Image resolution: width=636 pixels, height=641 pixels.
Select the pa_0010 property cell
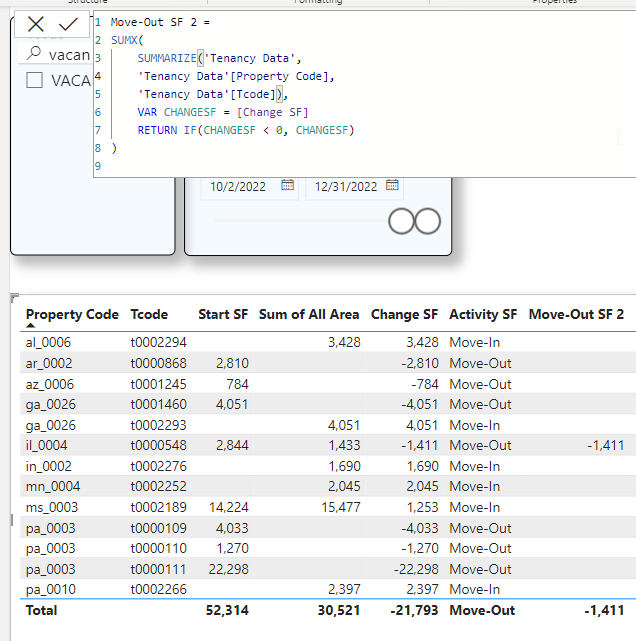(50, 589)
